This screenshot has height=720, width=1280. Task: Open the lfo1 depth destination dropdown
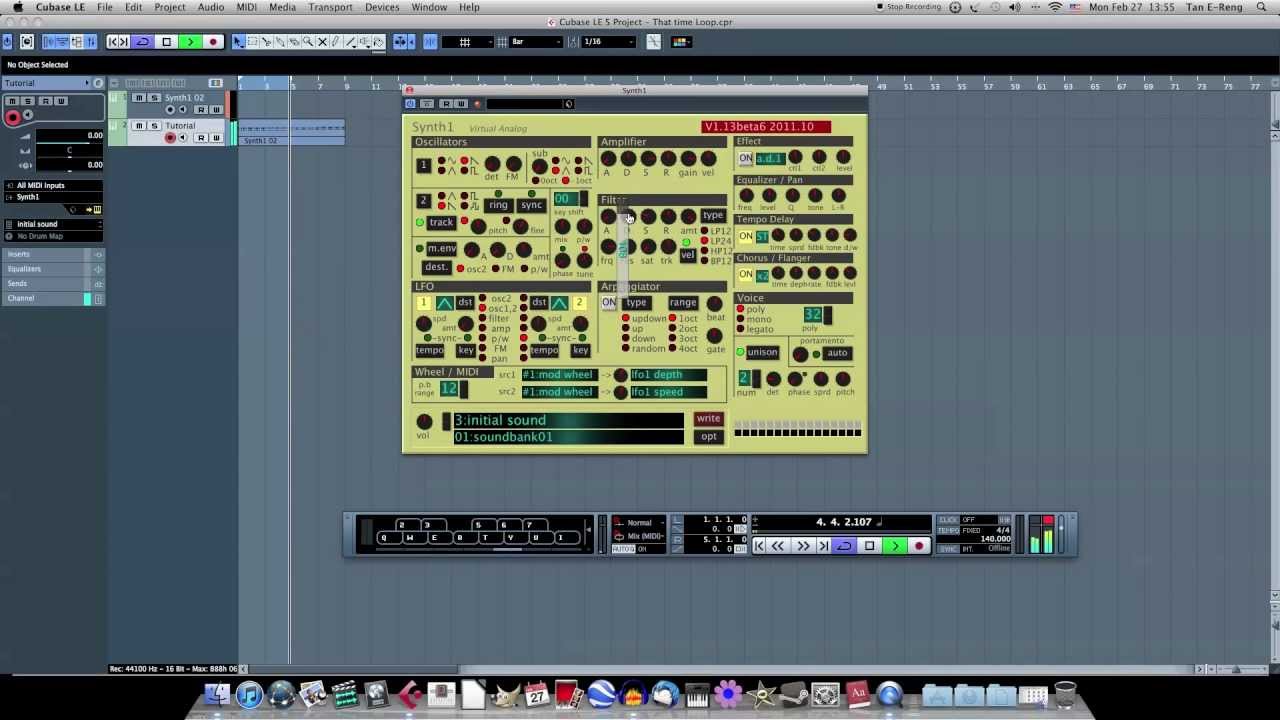(668, 375)
